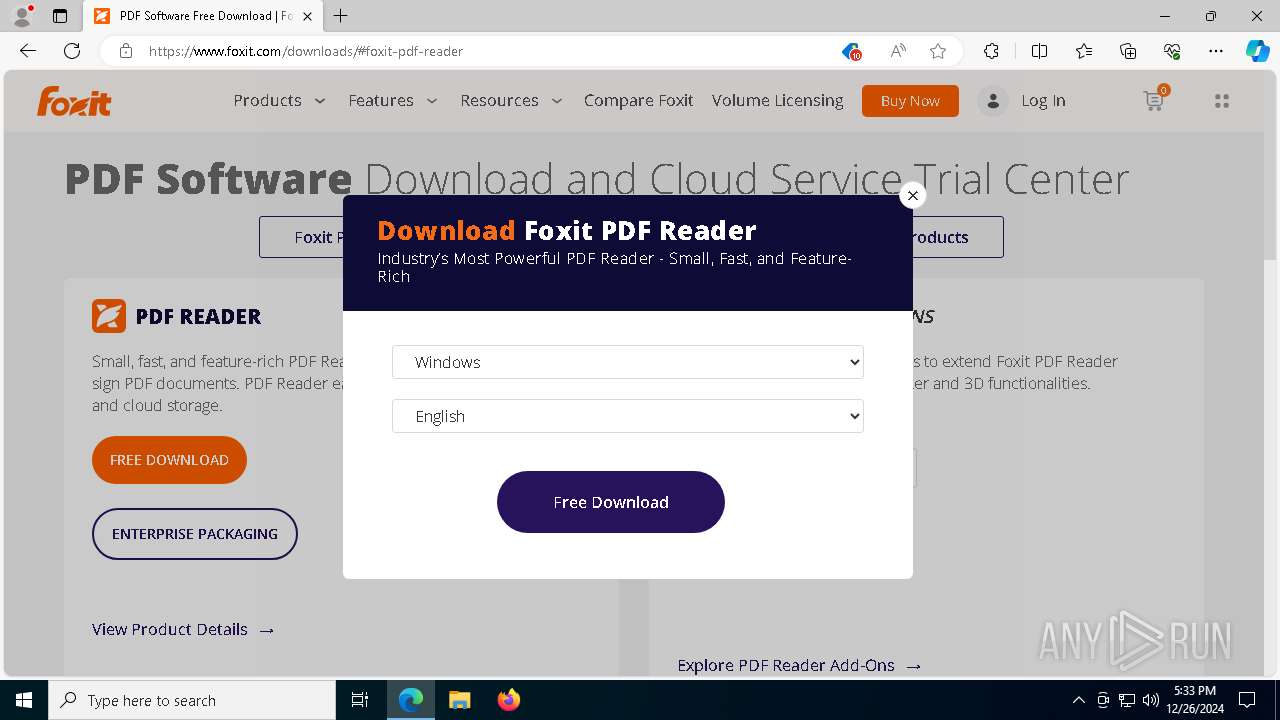
Task: Open the shopping badge icon in the address bar
Action: (851, 51)
